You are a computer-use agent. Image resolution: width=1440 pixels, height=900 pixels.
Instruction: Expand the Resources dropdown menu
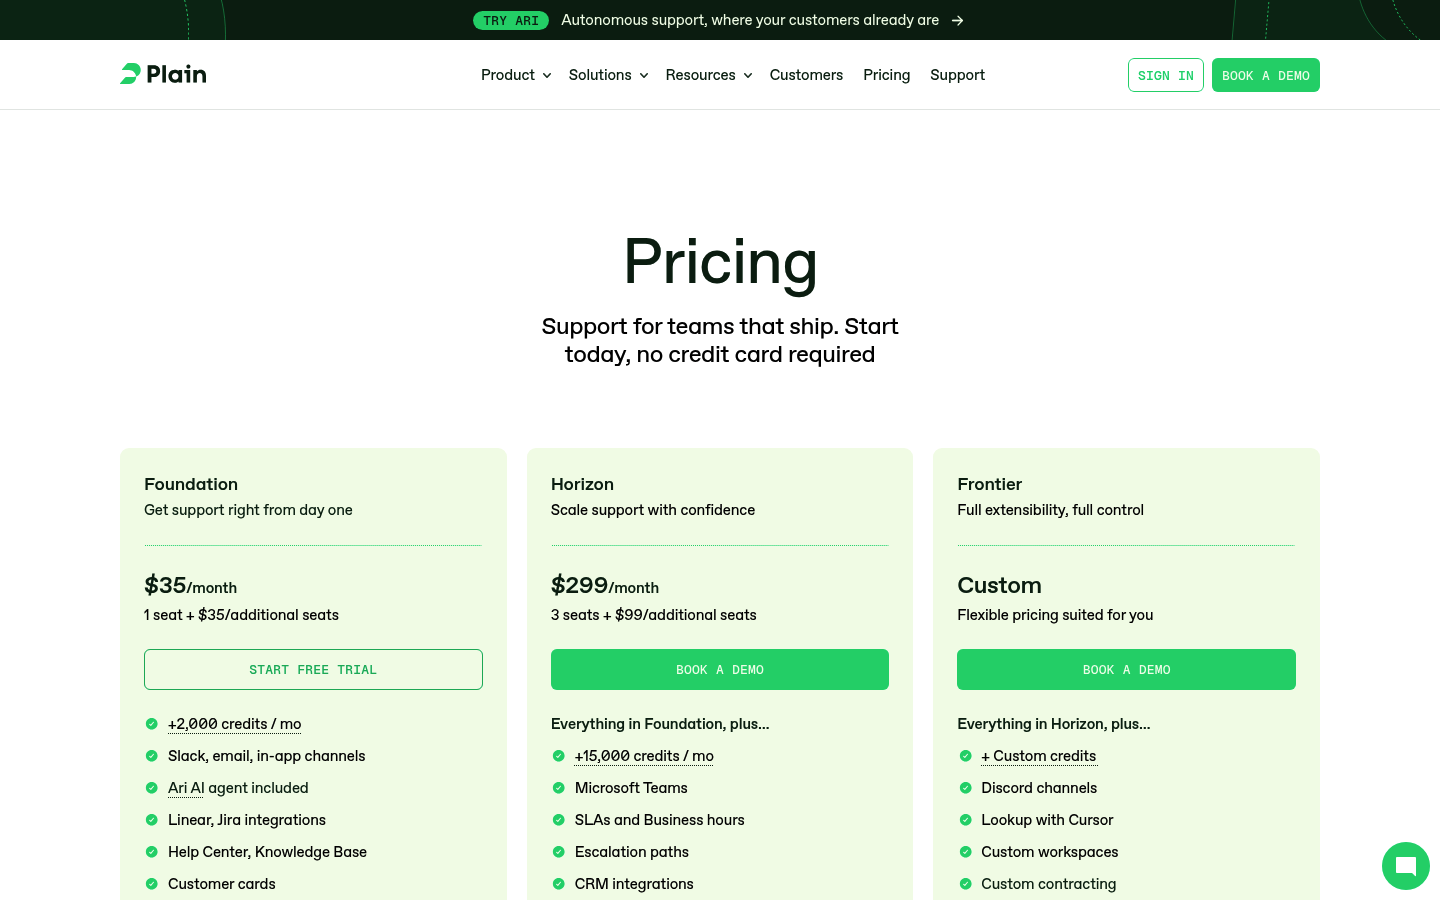pyautogui.click(x=708, y=75)
